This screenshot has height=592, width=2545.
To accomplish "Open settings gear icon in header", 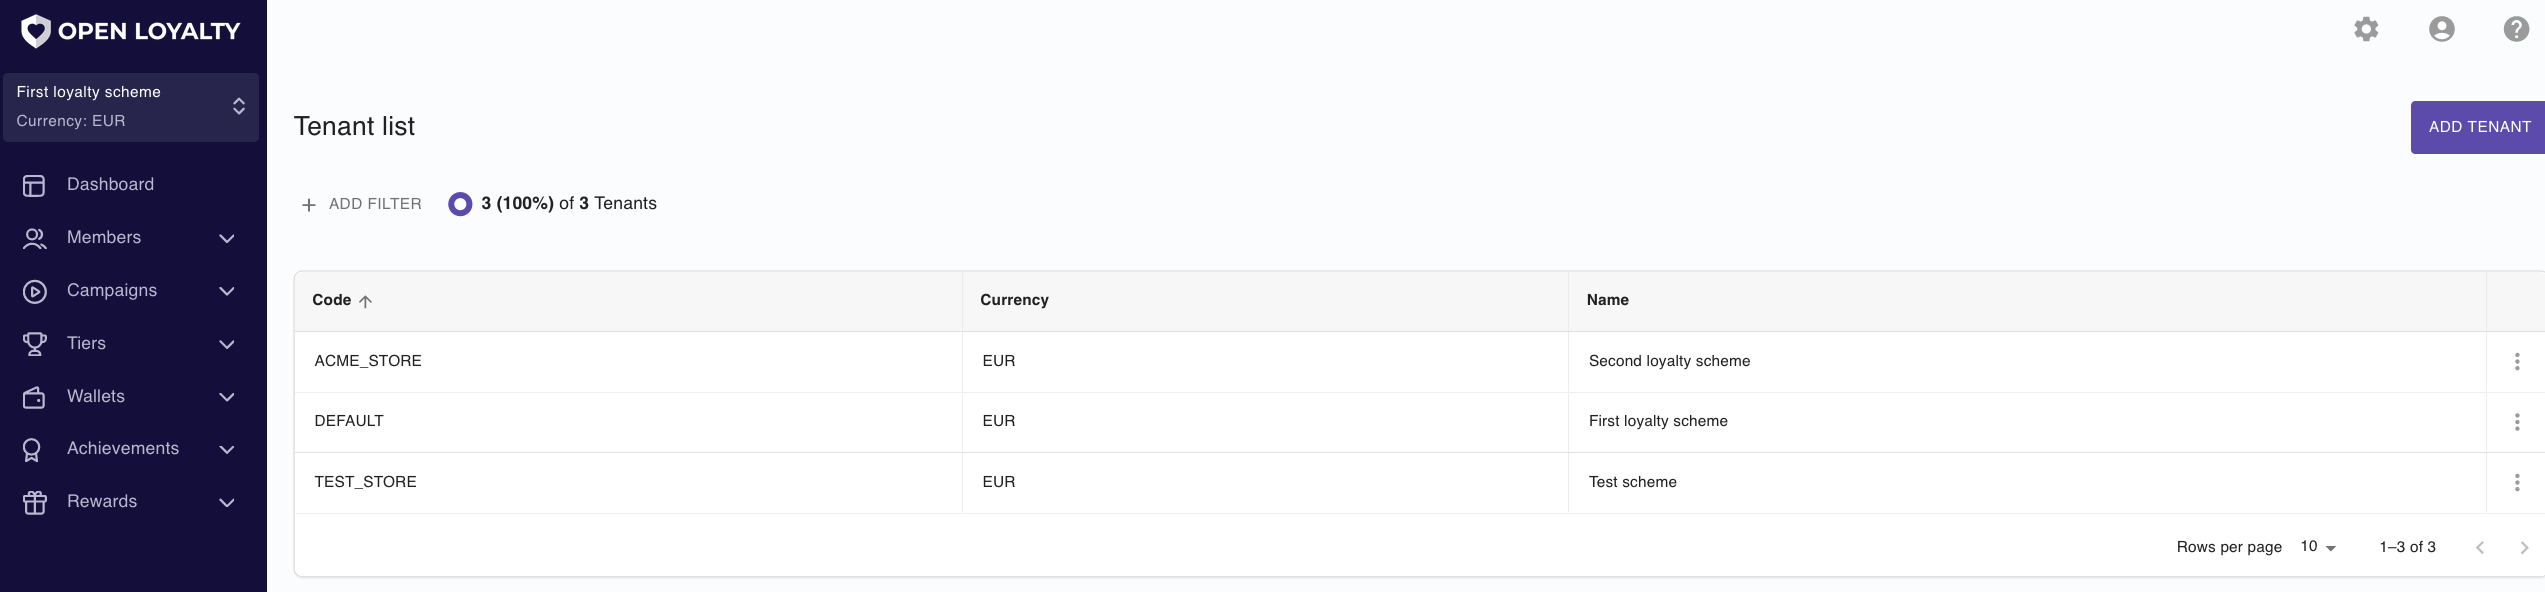I will pos(2366,29).
